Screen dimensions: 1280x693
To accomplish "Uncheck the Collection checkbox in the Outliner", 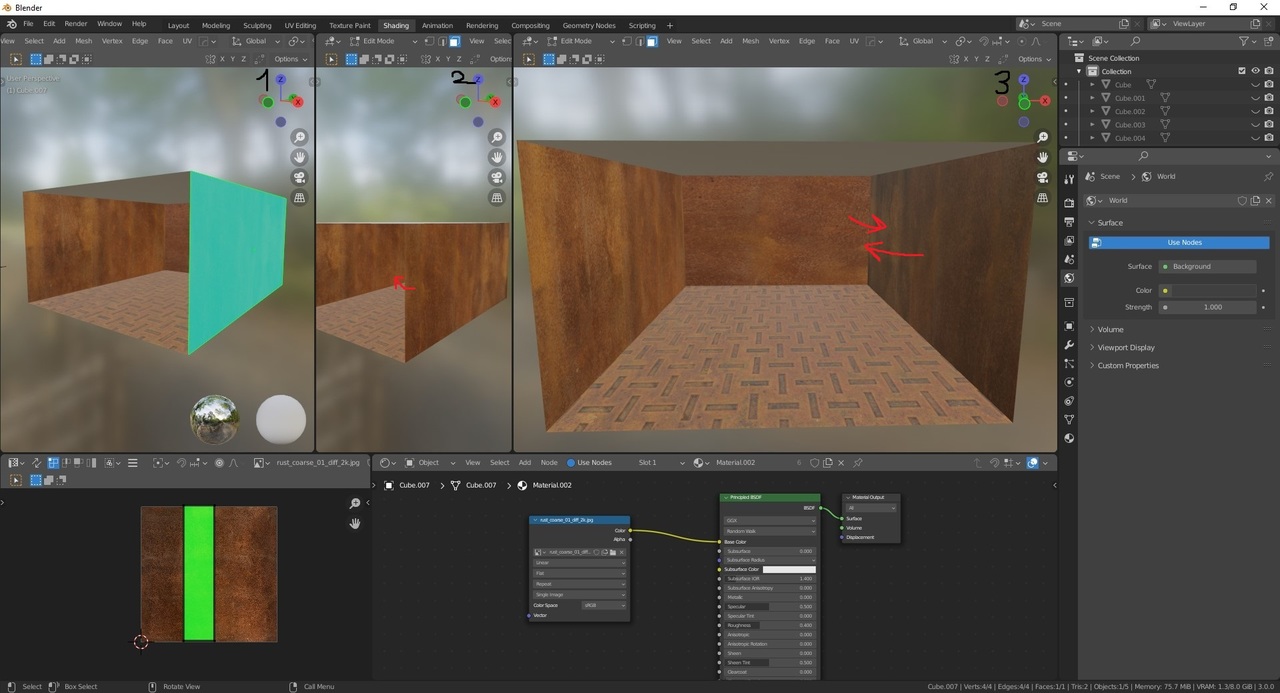I will 1242,70.
